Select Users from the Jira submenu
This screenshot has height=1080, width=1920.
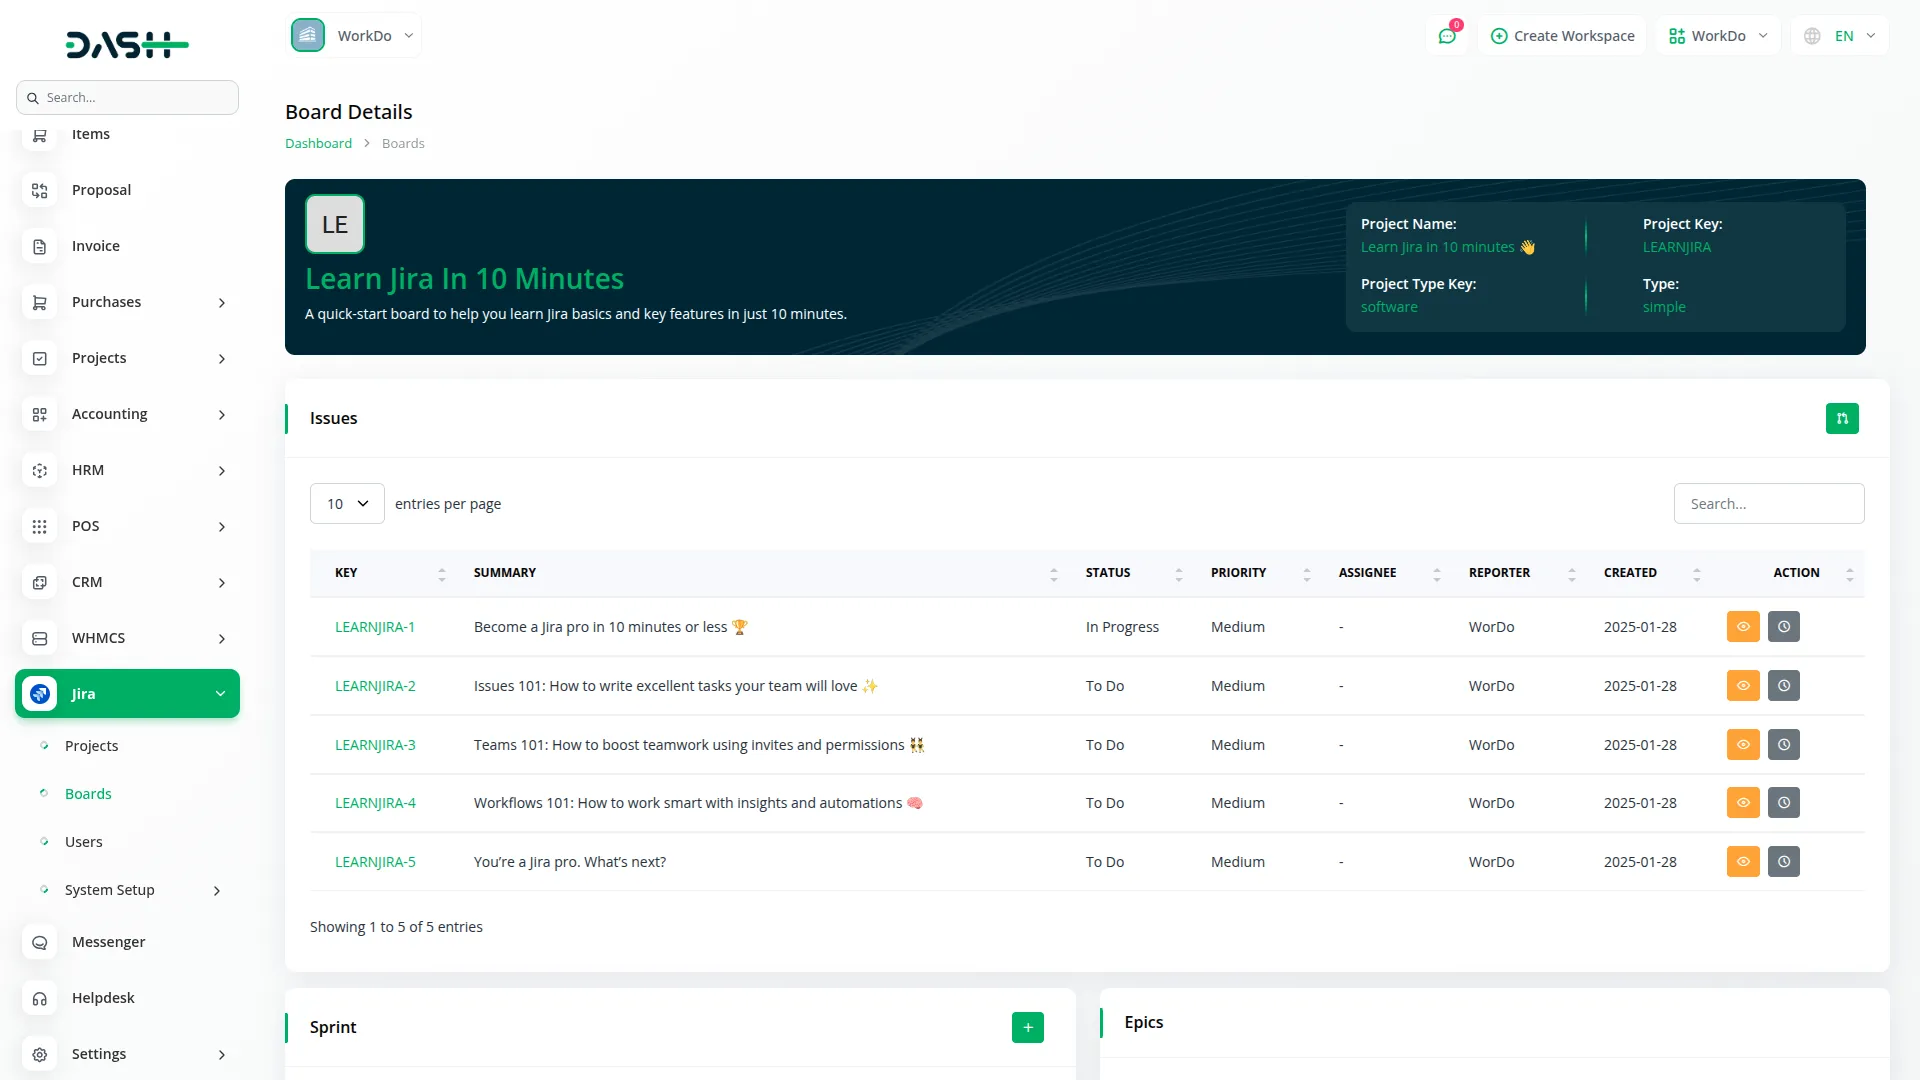click(84, 841)
